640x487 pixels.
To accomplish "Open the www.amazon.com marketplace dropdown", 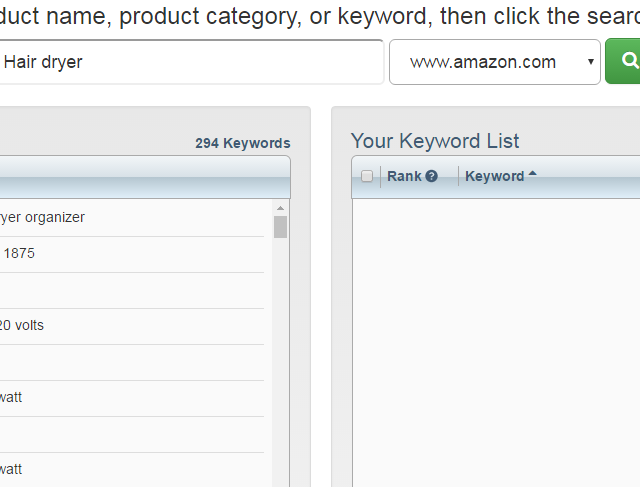I will 494,62.
